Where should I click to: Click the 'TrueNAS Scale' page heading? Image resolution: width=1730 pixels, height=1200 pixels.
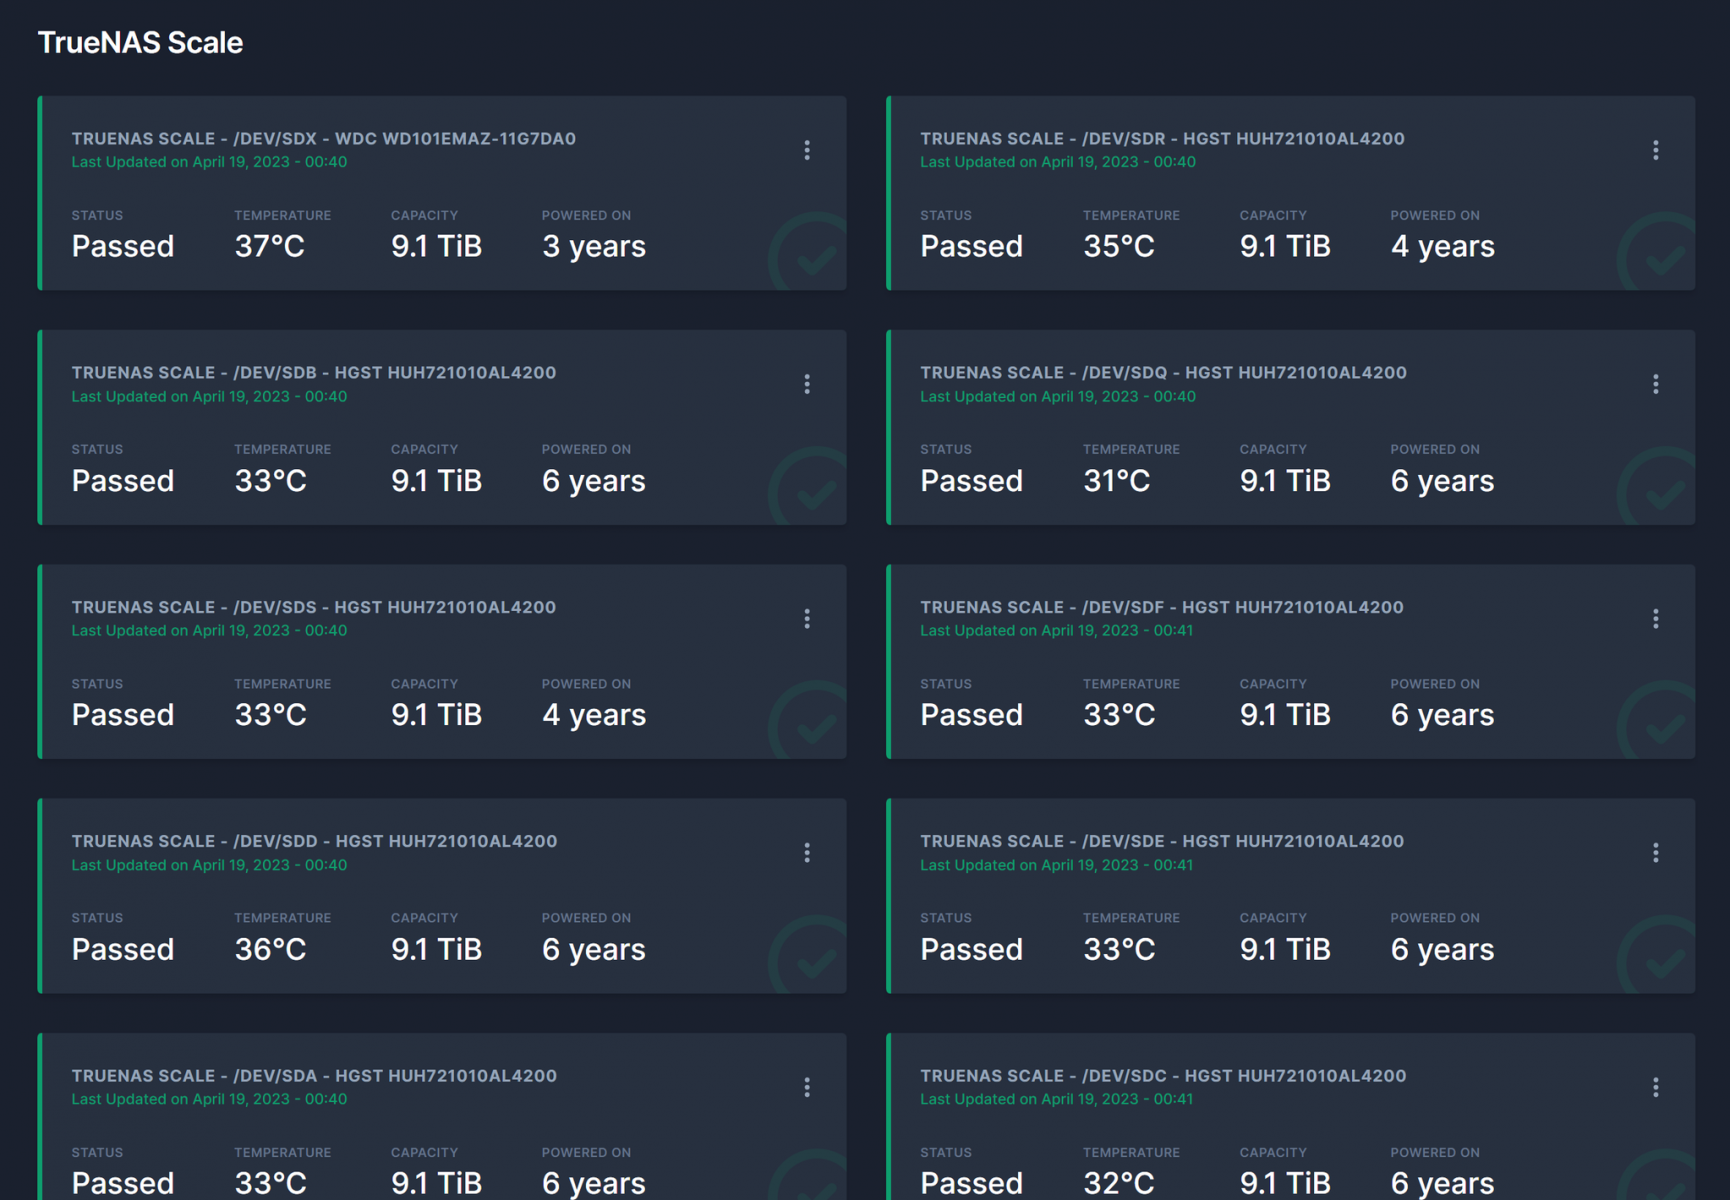(140, 43)
